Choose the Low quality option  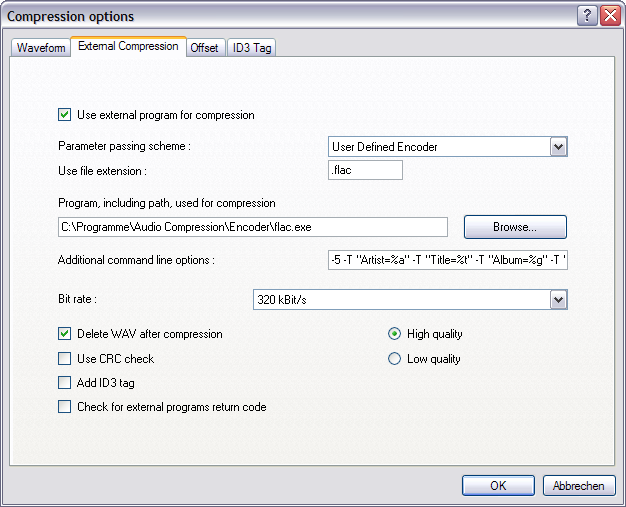point(394,358)
